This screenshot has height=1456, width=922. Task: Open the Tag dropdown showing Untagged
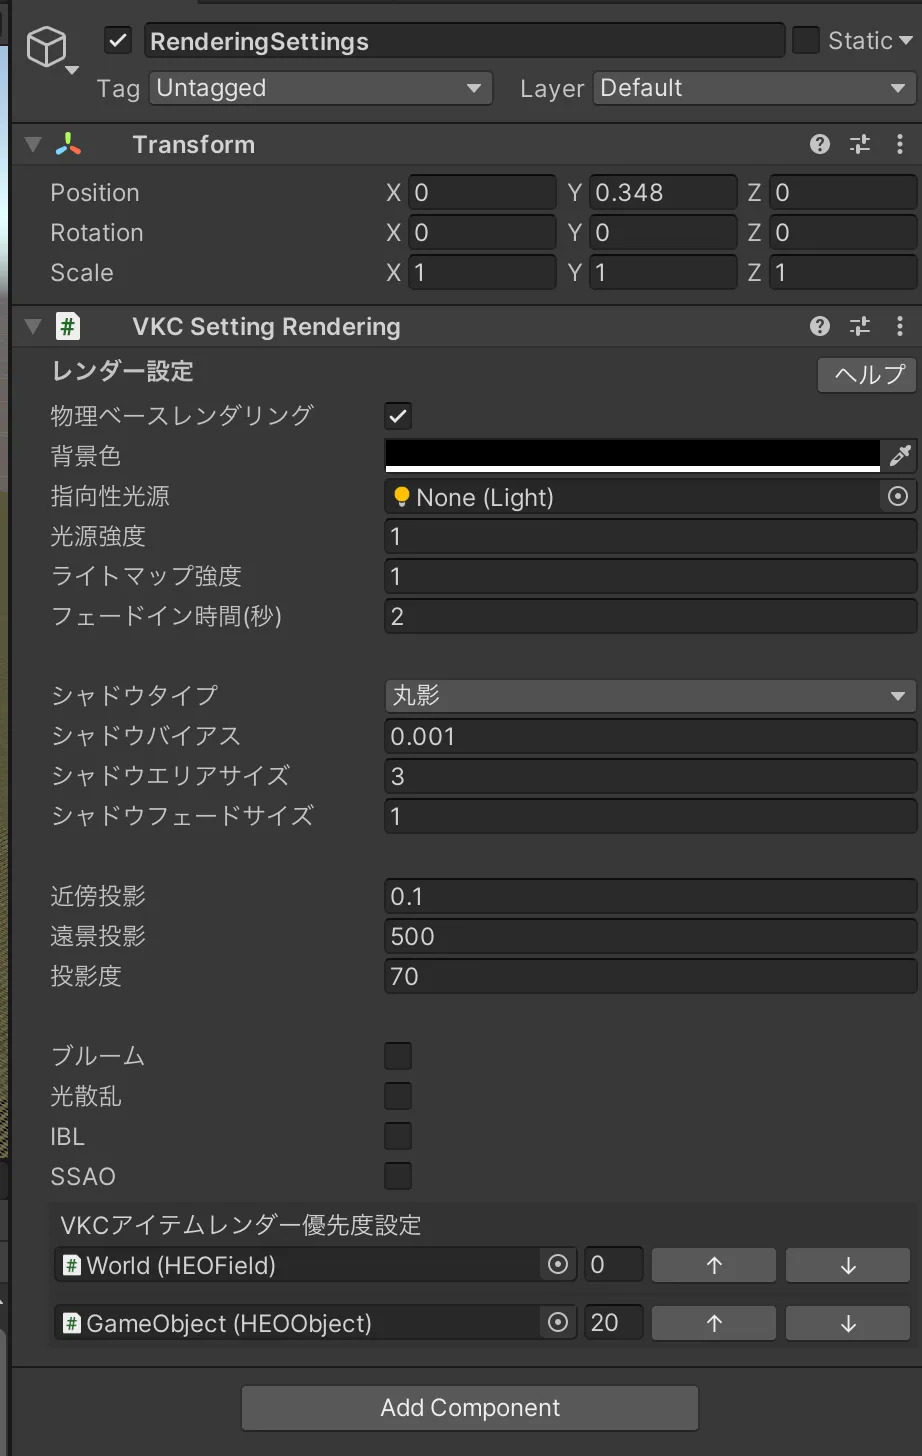(320, 88)
